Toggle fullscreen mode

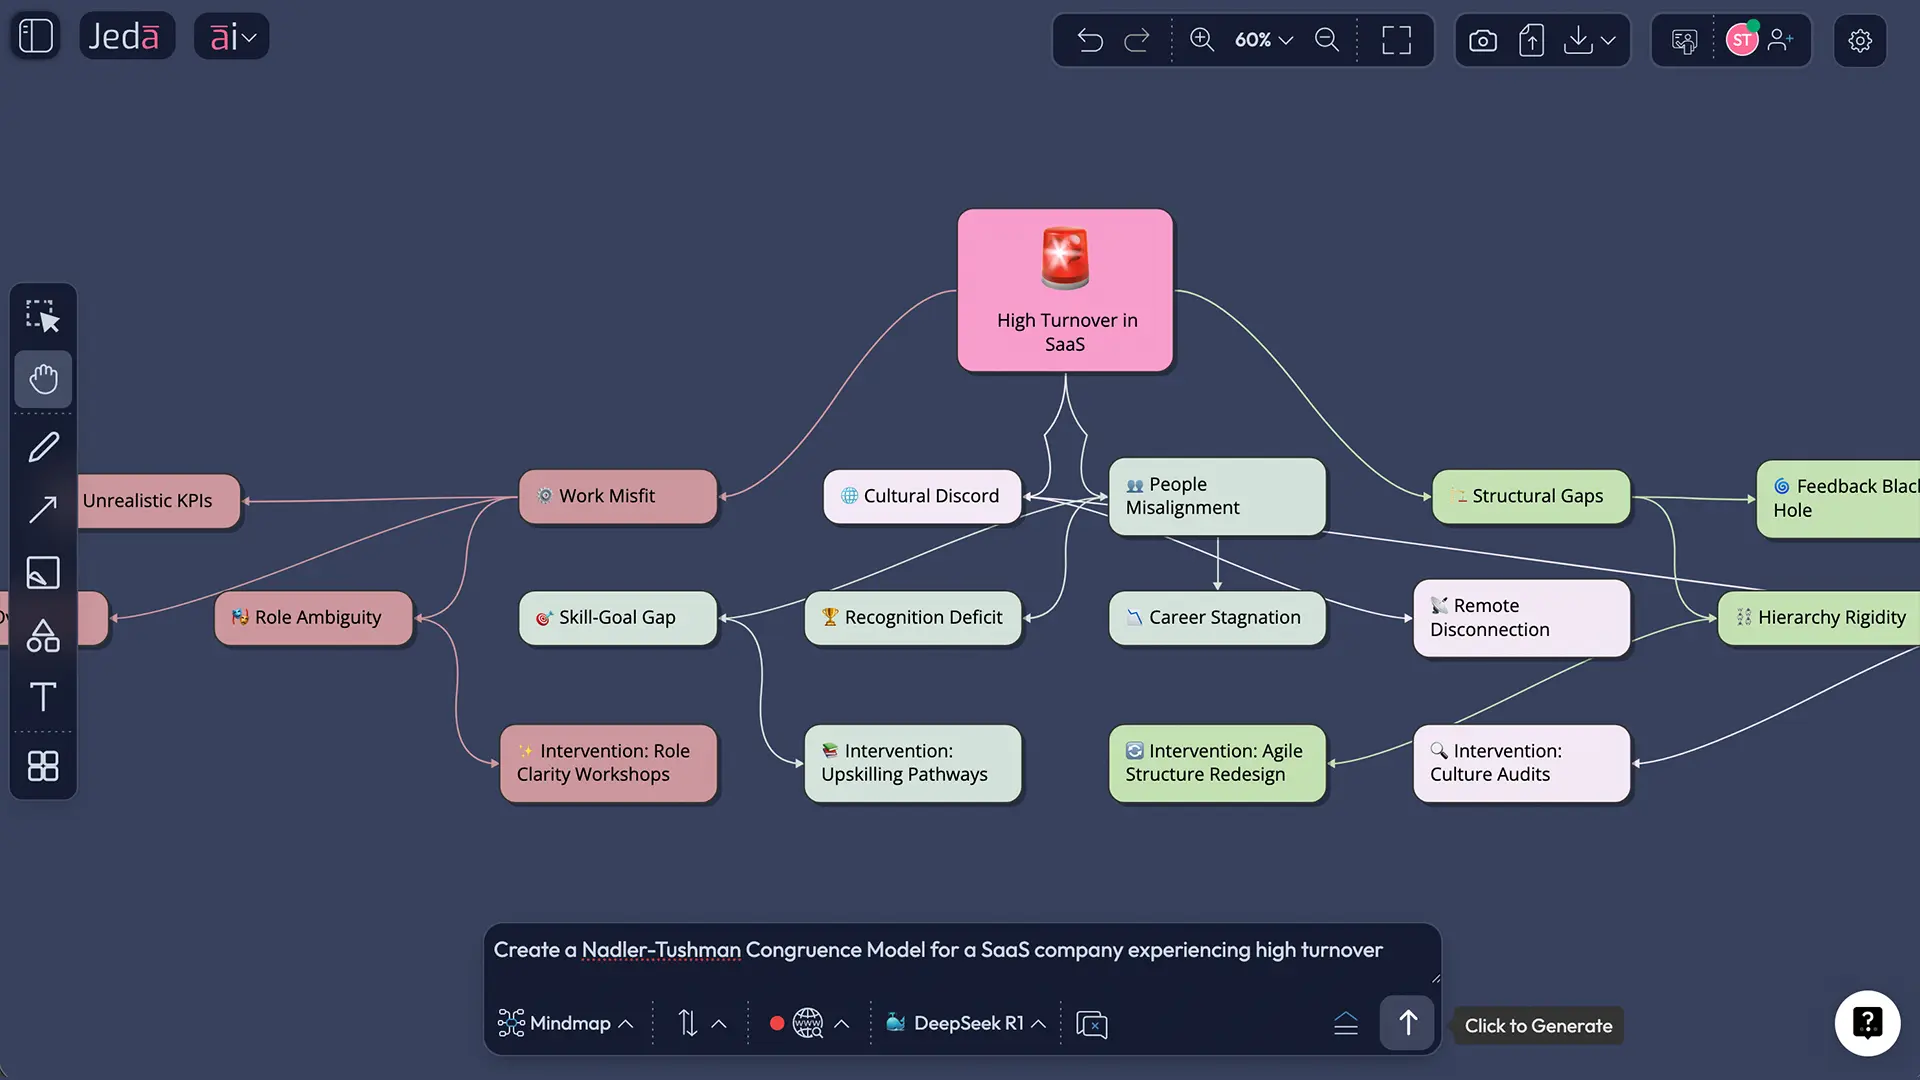coord(1397,40)
